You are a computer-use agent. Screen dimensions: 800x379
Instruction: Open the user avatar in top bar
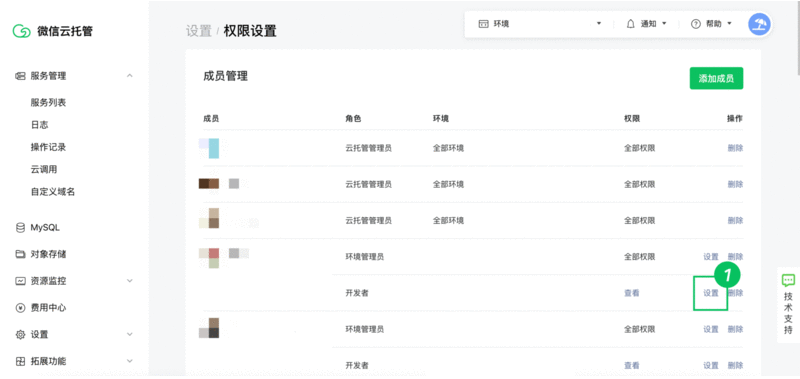(x=759, y=24)
